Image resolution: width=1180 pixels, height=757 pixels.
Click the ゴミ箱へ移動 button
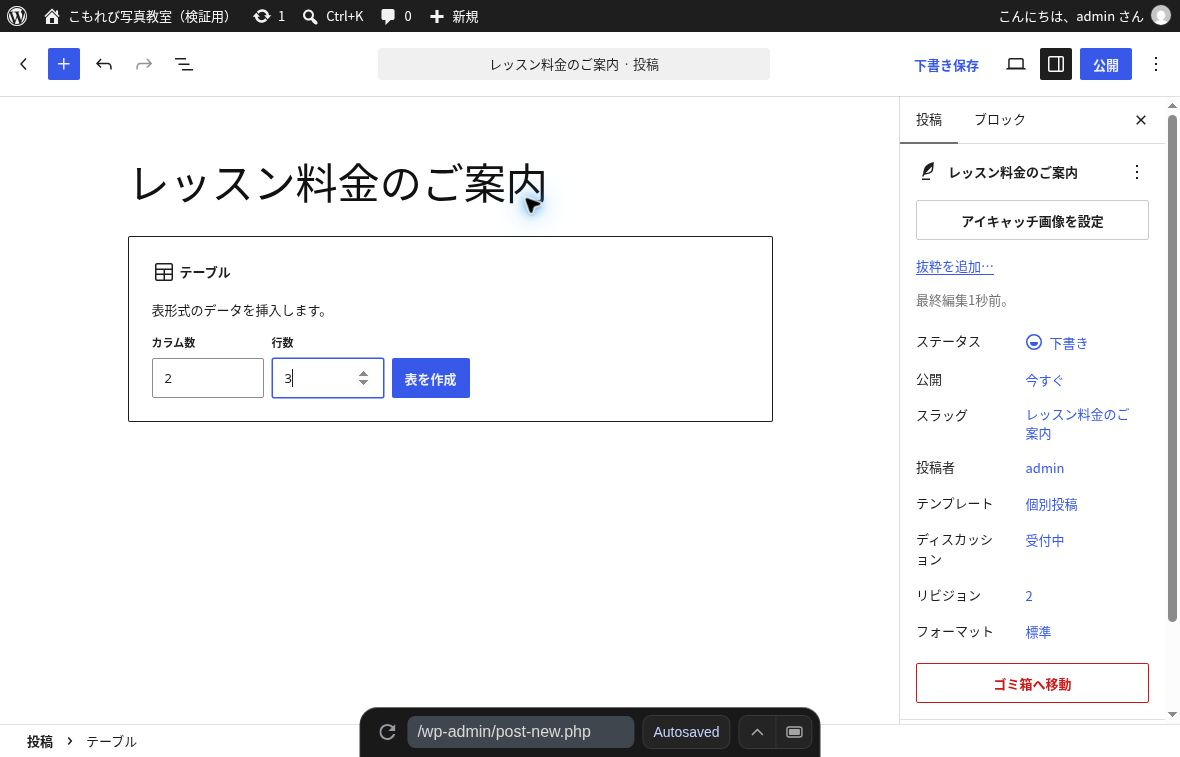tap(1032, 683)
